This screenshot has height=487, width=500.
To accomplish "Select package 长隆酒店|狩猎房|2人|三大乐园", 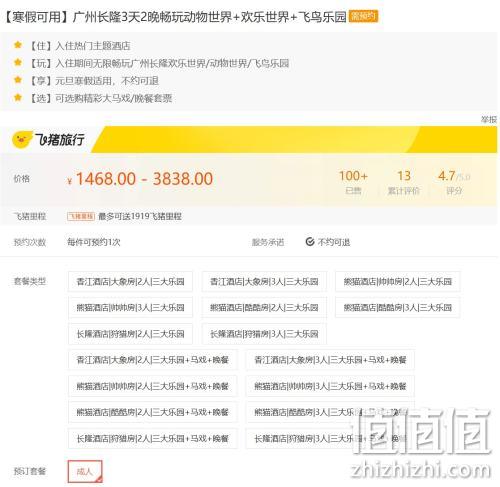I will pyautogui.click(x=130, y=334).
